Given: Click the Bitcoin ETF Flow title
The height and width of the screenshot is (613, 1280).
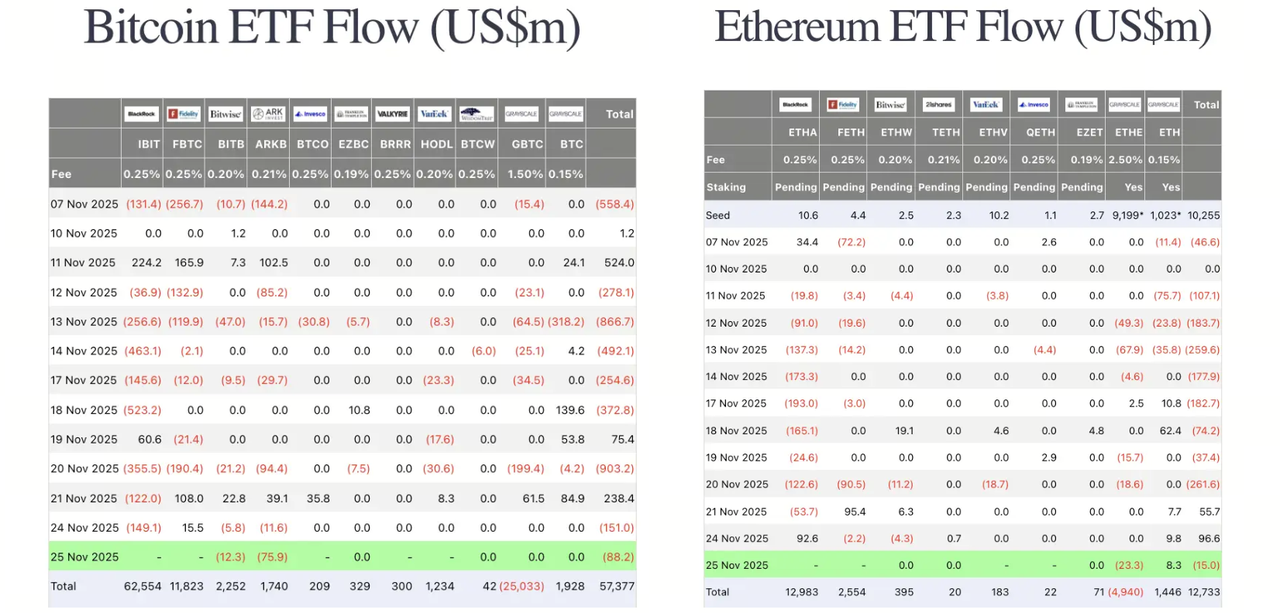Looking at the screenshot, I should [331, 27].
